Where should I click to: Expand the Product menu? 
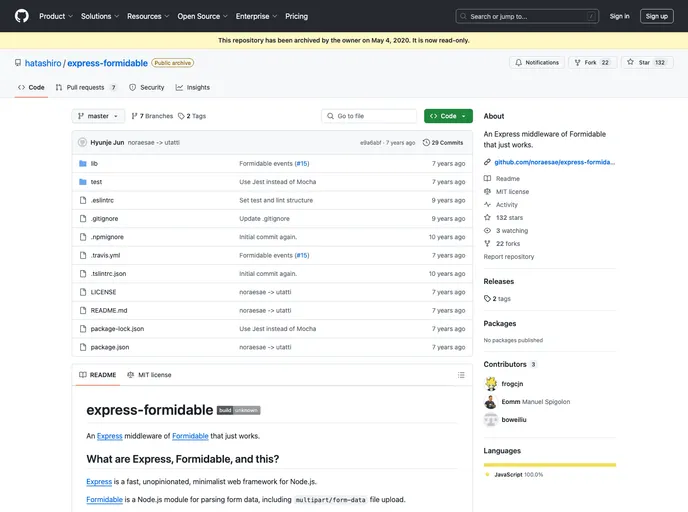pos(56,16)
